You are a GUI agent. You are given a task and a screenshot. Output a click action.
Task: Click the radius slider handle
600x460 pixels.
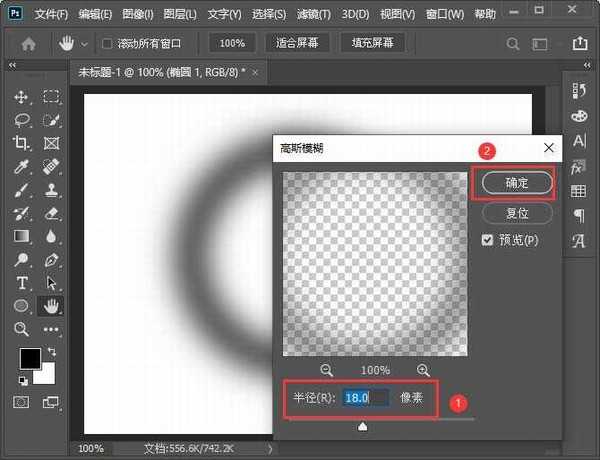click(x=362, y=427)
